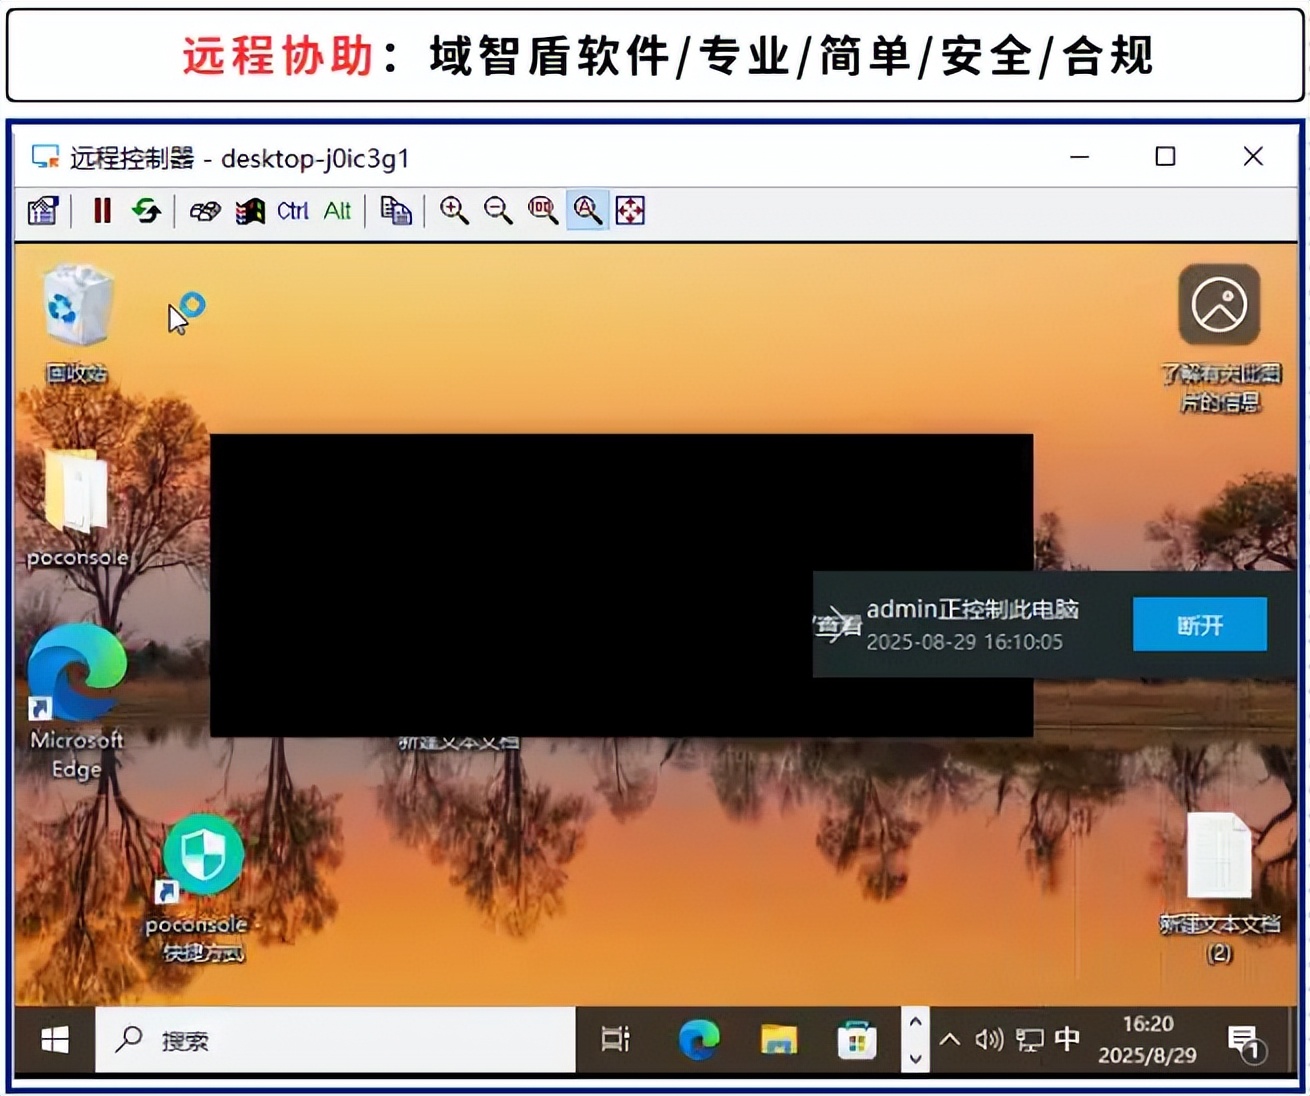Click the clipboard transfer toolbar icon

pos(396,210)
